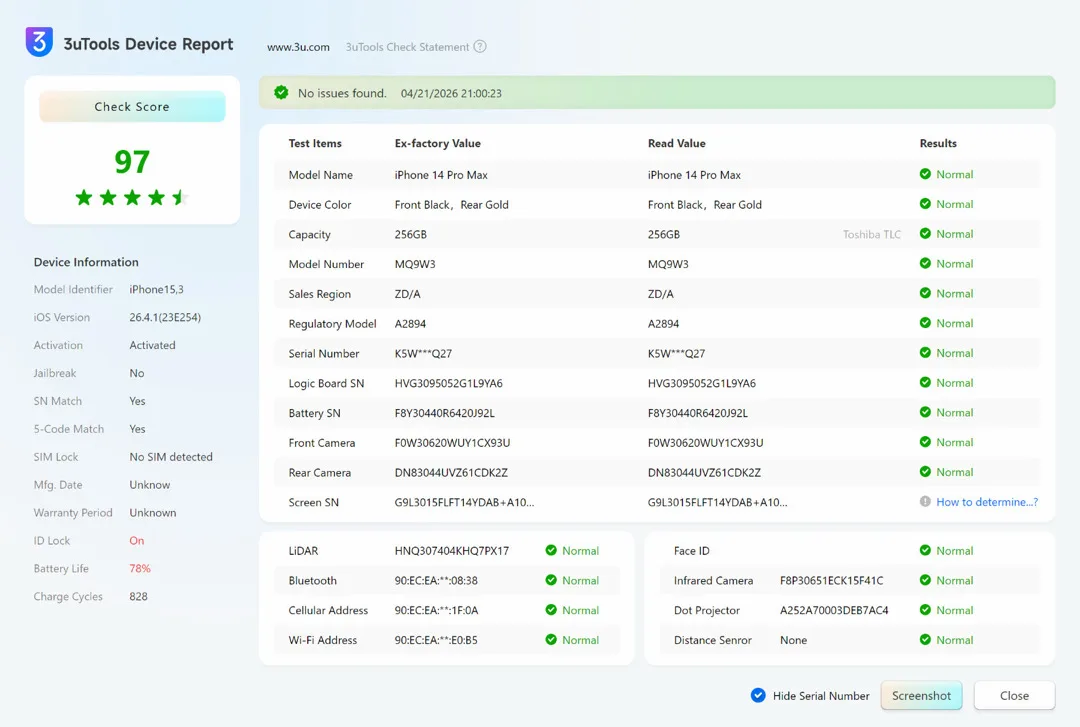This screenshot has width=1080, height=727.
Task: Click the star rating under score 97
Action: 132,198
